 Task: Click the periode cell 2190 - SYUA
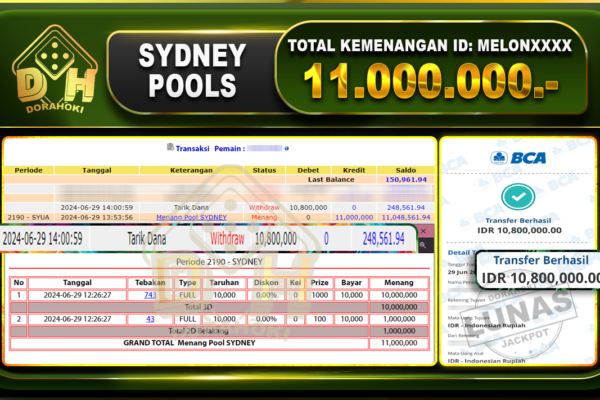29,217
